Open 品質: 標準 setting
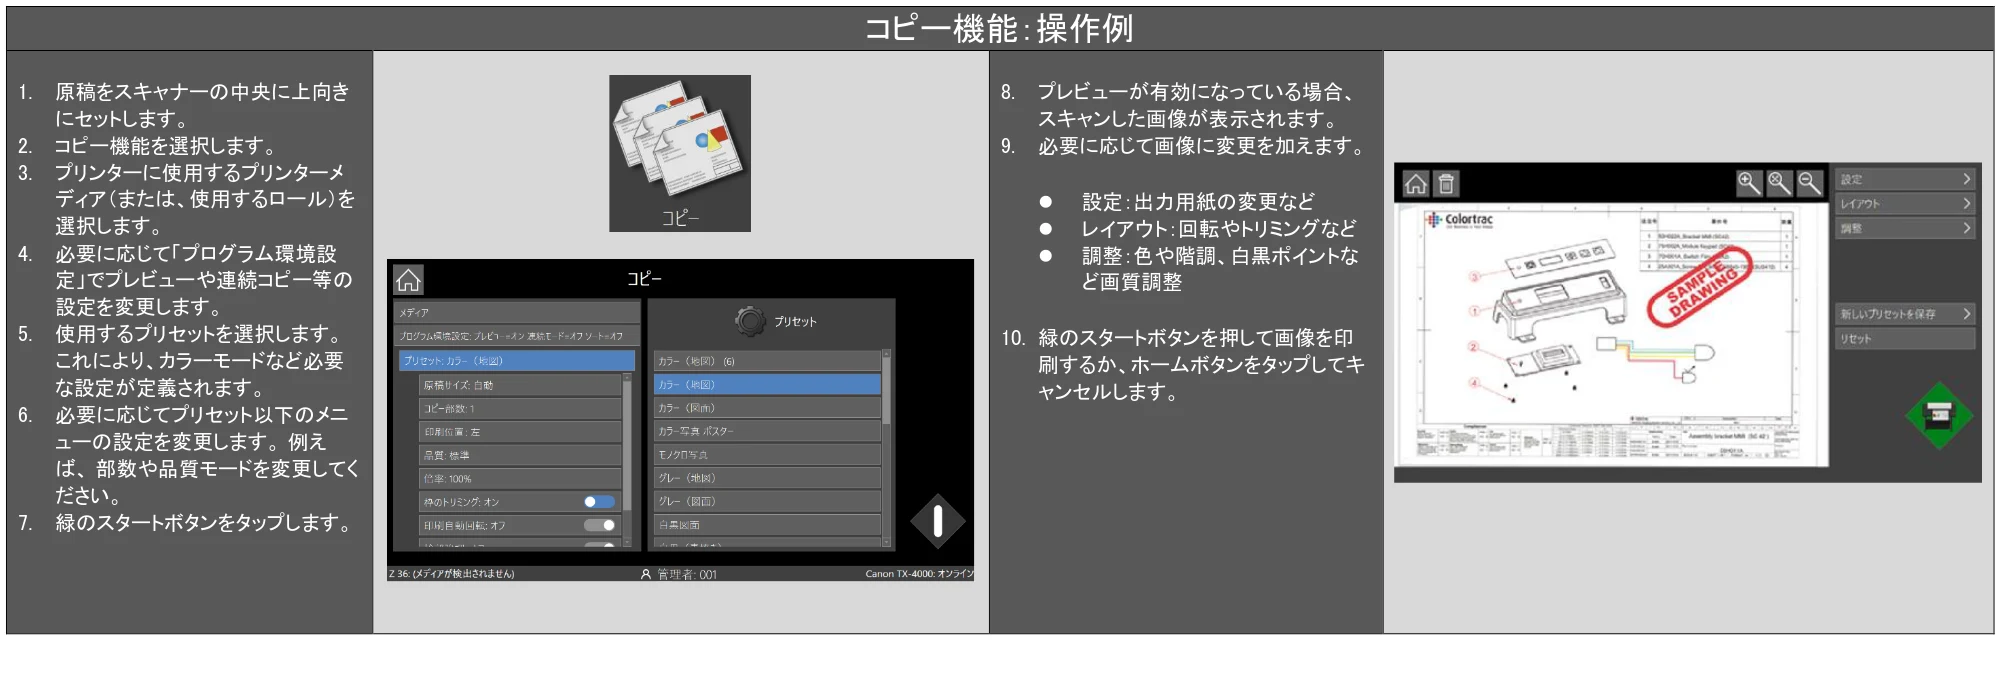2000x677 pixels. pos(520,455)
